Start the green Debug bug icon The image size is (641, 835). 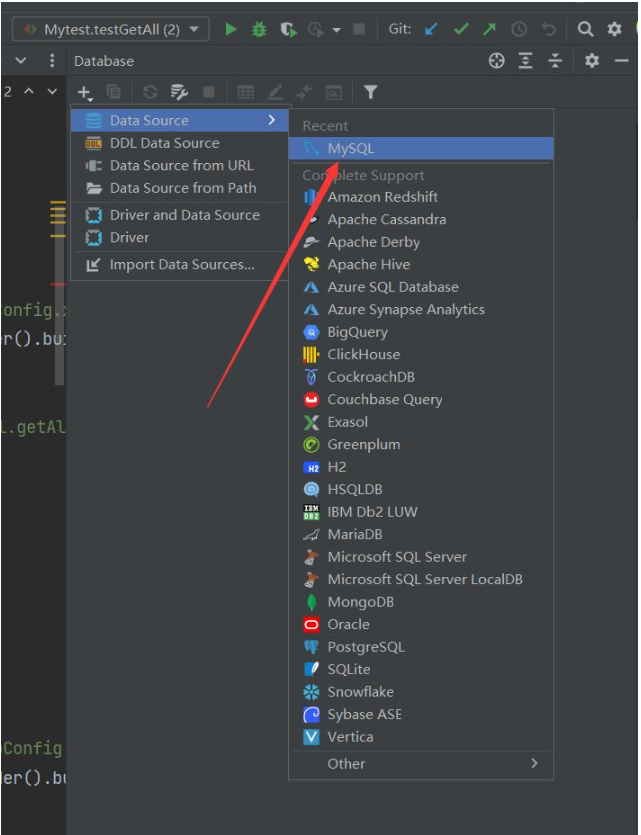pos(259,29)
